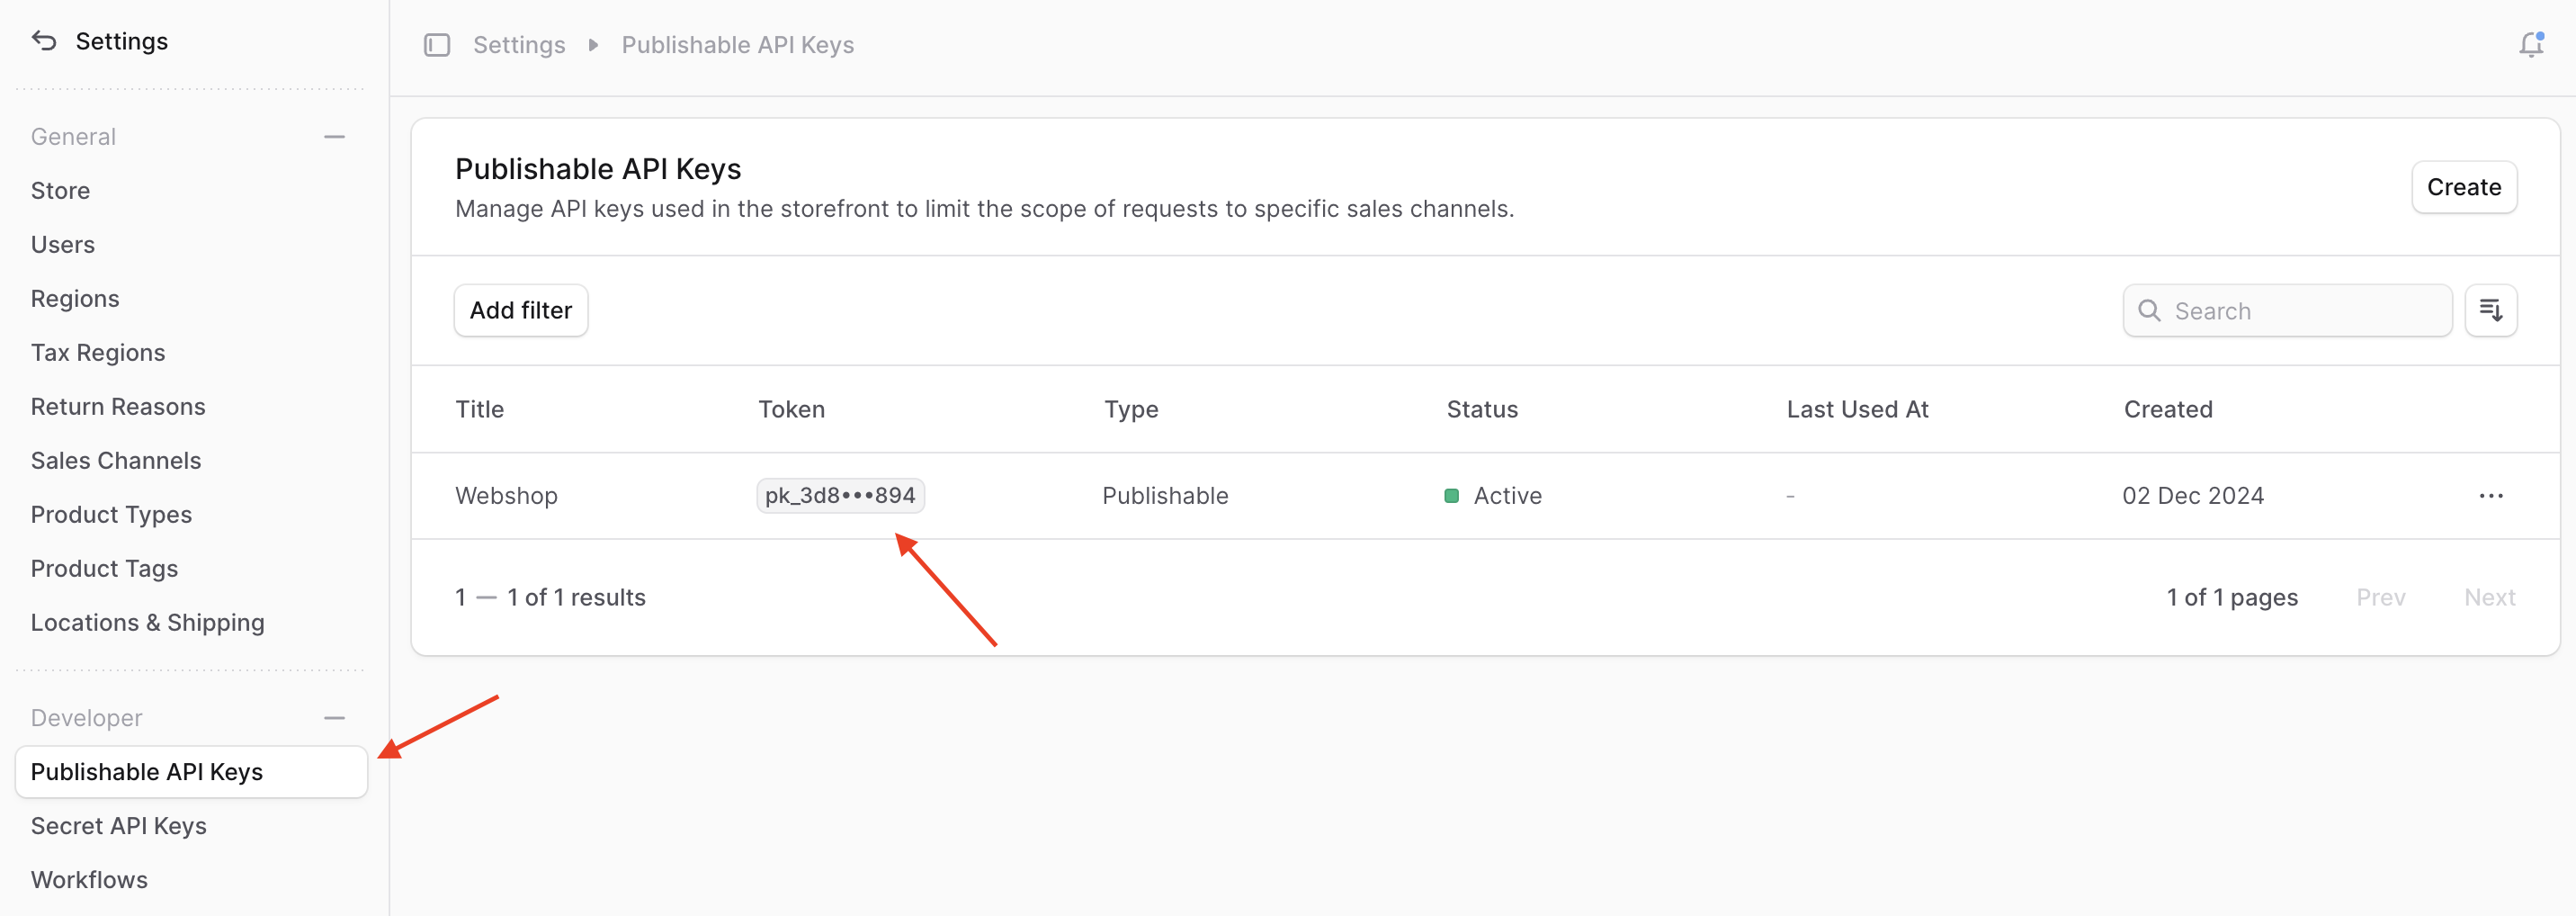Open row actions for the Webshop key
The image size is (2576, 916).
[x=2492, y=495]
